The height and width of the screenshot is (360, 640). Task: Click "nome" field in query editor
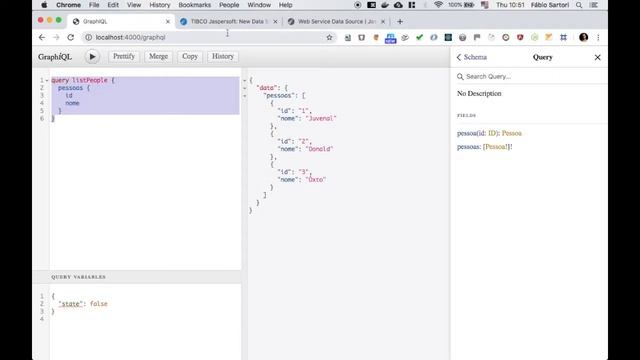(72, 103)
